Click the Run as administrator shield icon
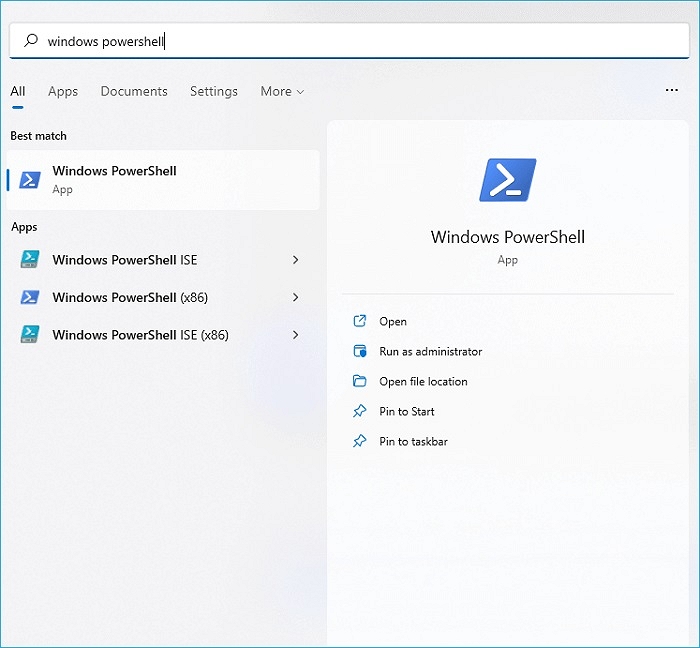Screen dimensions: 700x648 pos(360,351)
